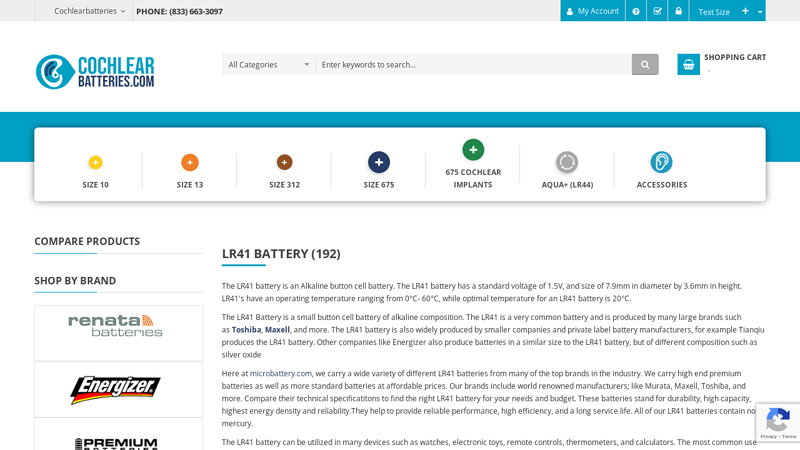
Task: Open My Account link
Action: [x=592, y=11]
